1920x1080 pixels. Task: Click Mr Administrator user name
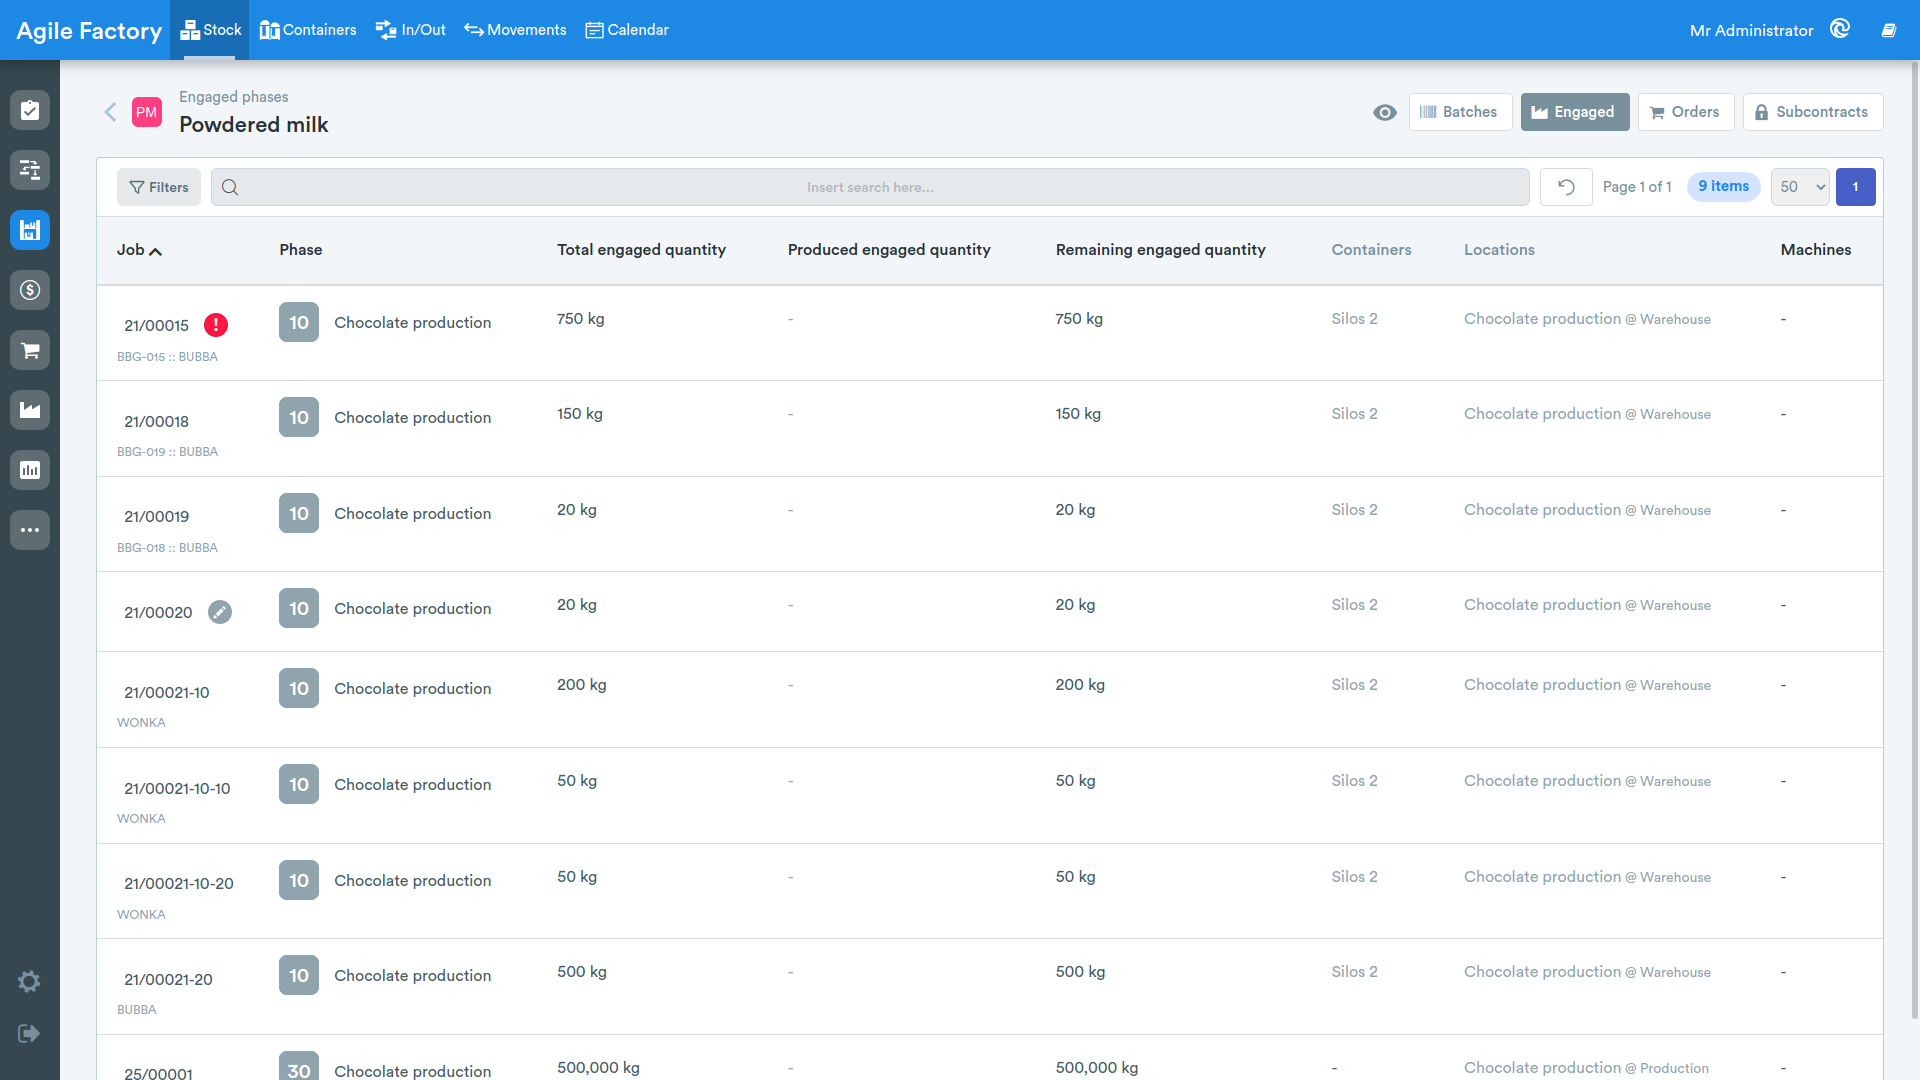(1752, 30)
